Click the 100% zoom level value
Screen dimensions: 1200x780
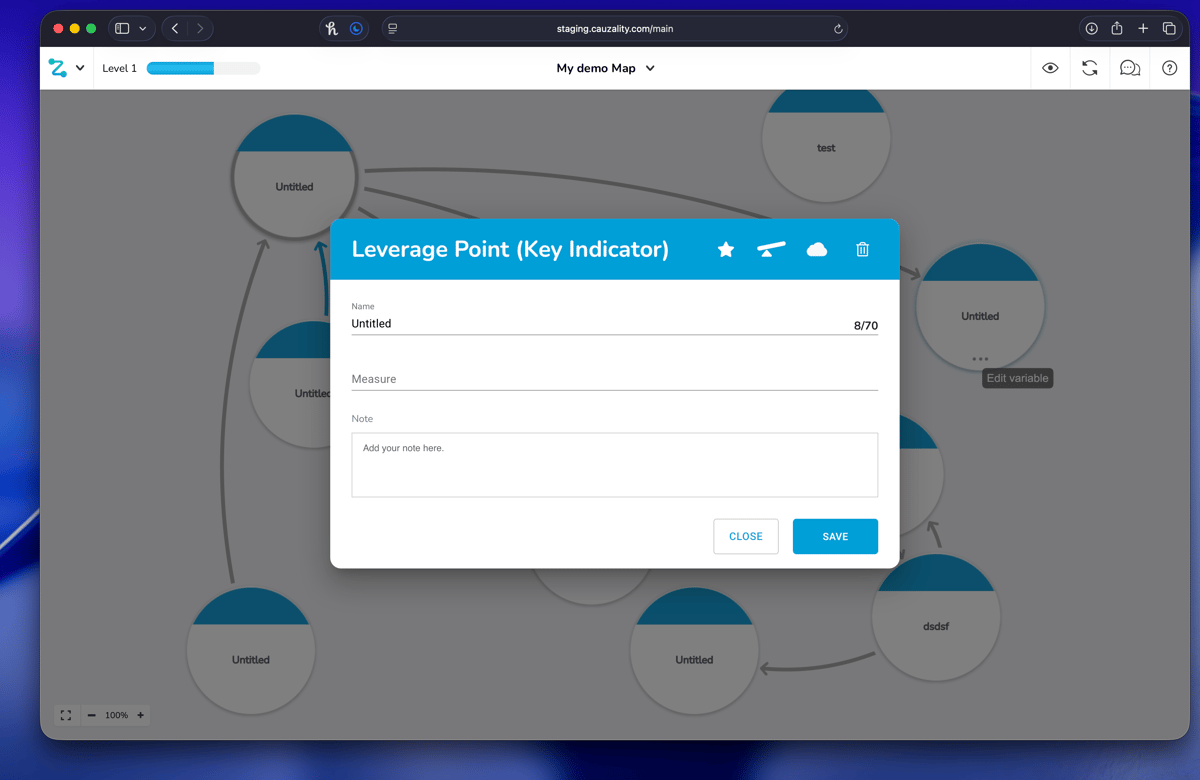(116, 715)
